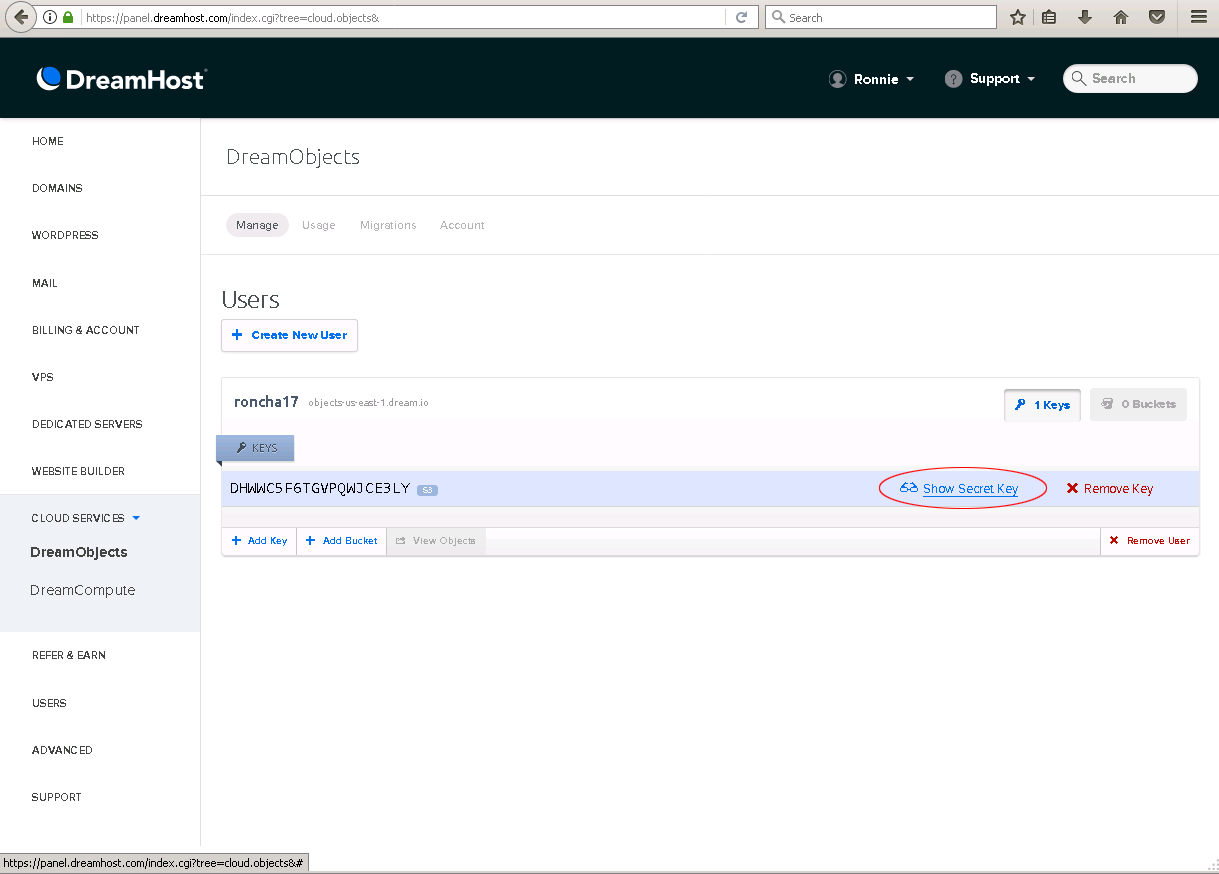This screenshot has height=874, width=1219.
Task: Click the DreamHost panel Search box
Action: (x=1130, y=79)
